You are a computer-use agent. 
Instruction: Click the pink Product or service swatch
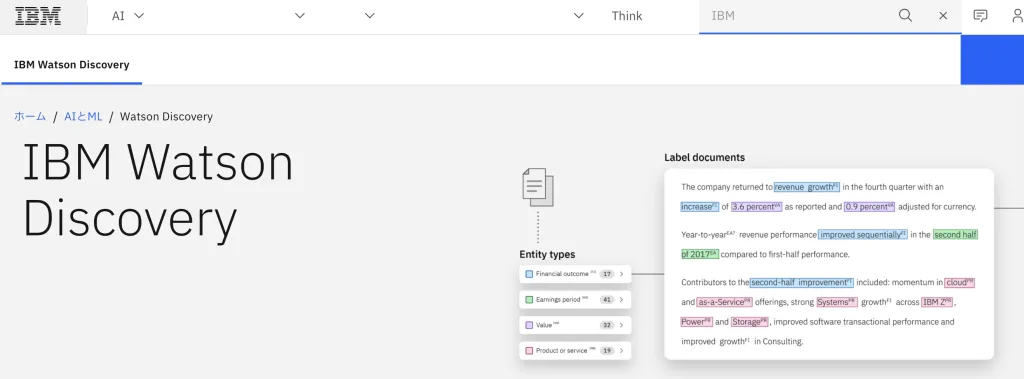[529, 351]
